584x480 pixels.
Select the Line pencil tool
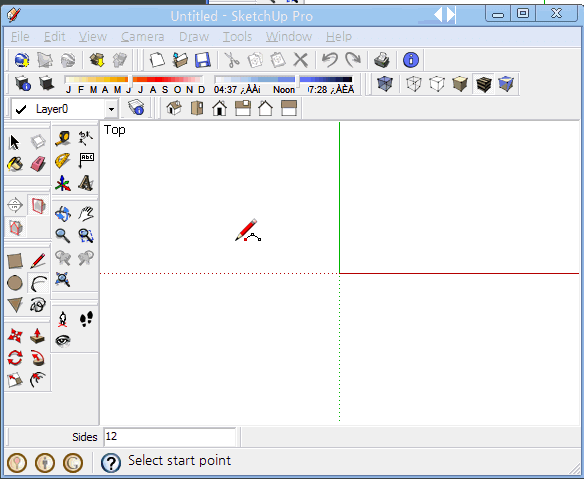[38, 261]
